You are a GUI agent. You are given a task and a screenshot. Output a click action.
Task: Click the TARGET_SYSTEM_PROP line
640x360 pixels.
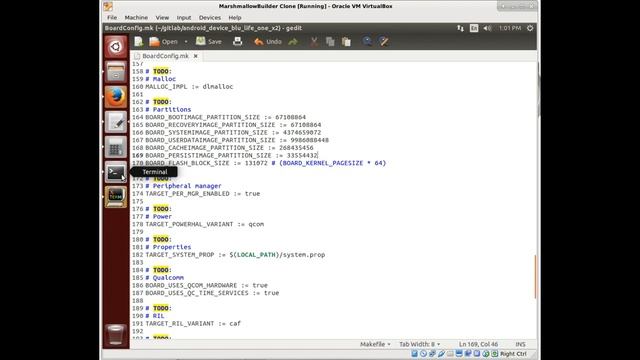[235, 255]
